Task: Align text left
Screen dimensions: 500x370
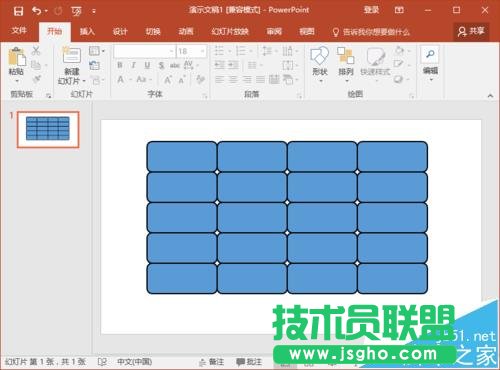Action: point(219,79)
